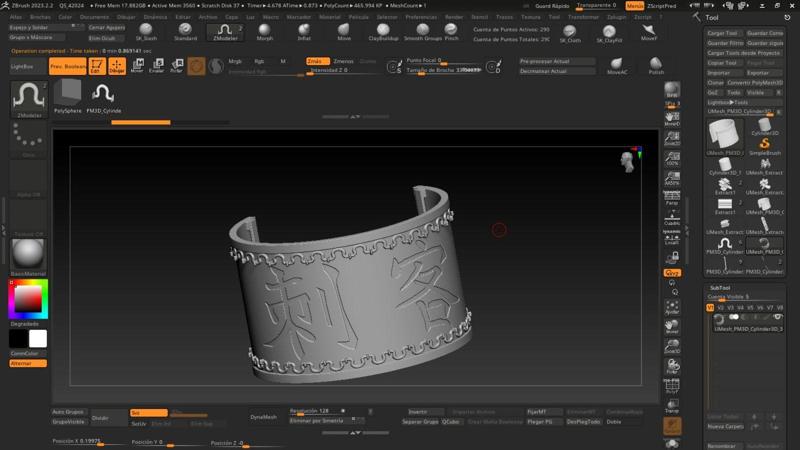Click the Zoom 100% view button
Viewport: 800px width, 450px height.
click(672, 158)
